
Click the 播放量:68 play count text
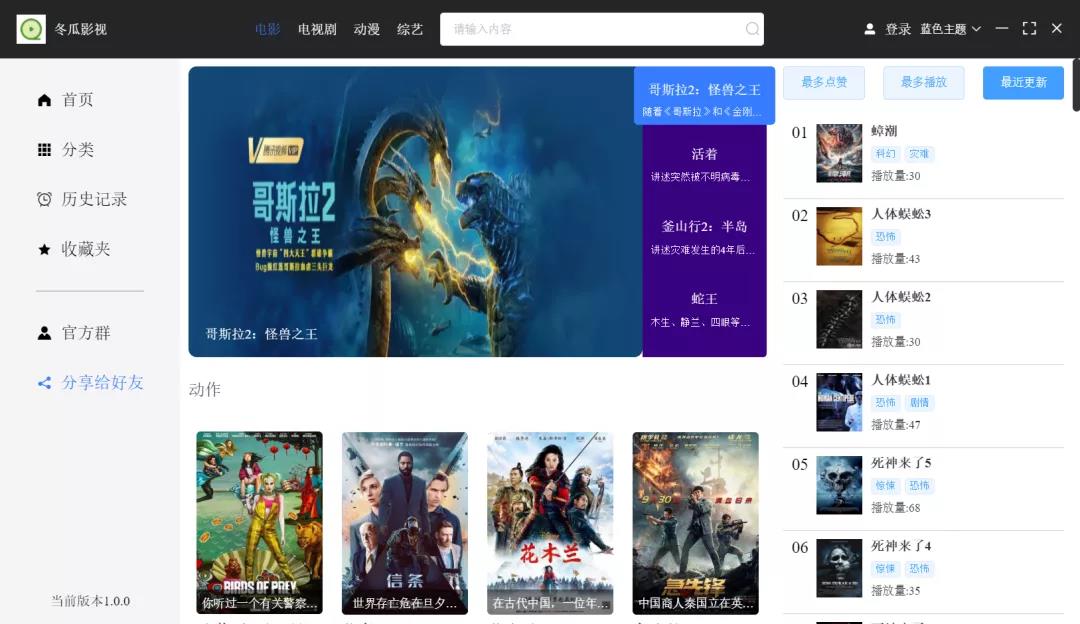point(895,508)
